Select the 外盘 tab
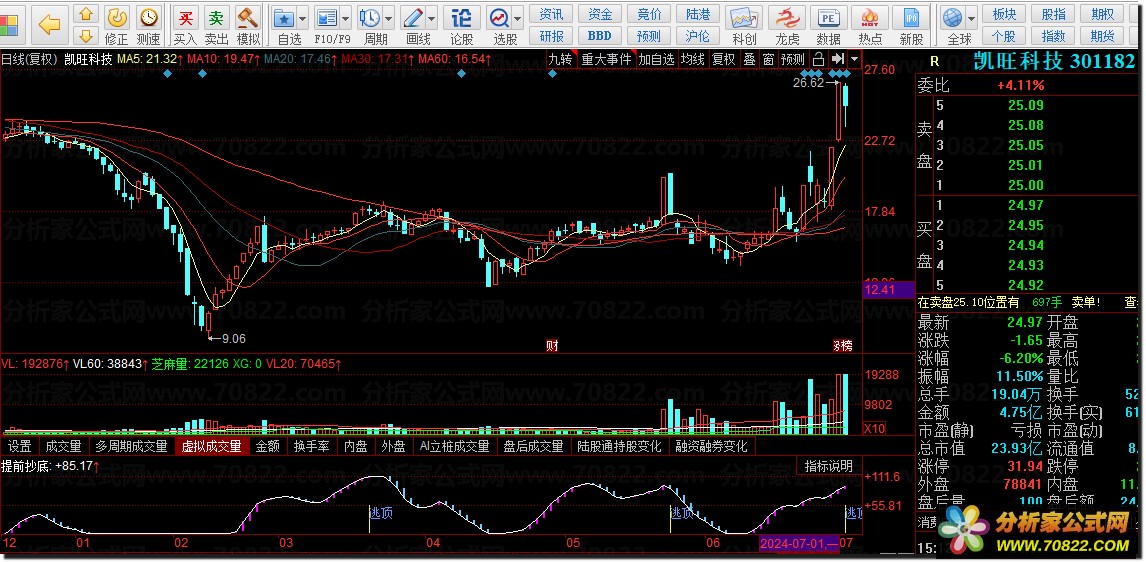Image resolution: width=1146 pixels, height=562 pixels. point(393,446)
